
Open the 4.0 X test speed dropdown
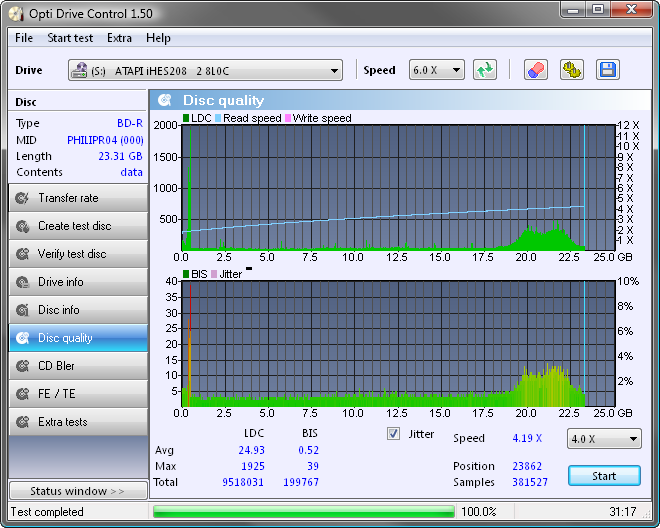click(604, 439)
